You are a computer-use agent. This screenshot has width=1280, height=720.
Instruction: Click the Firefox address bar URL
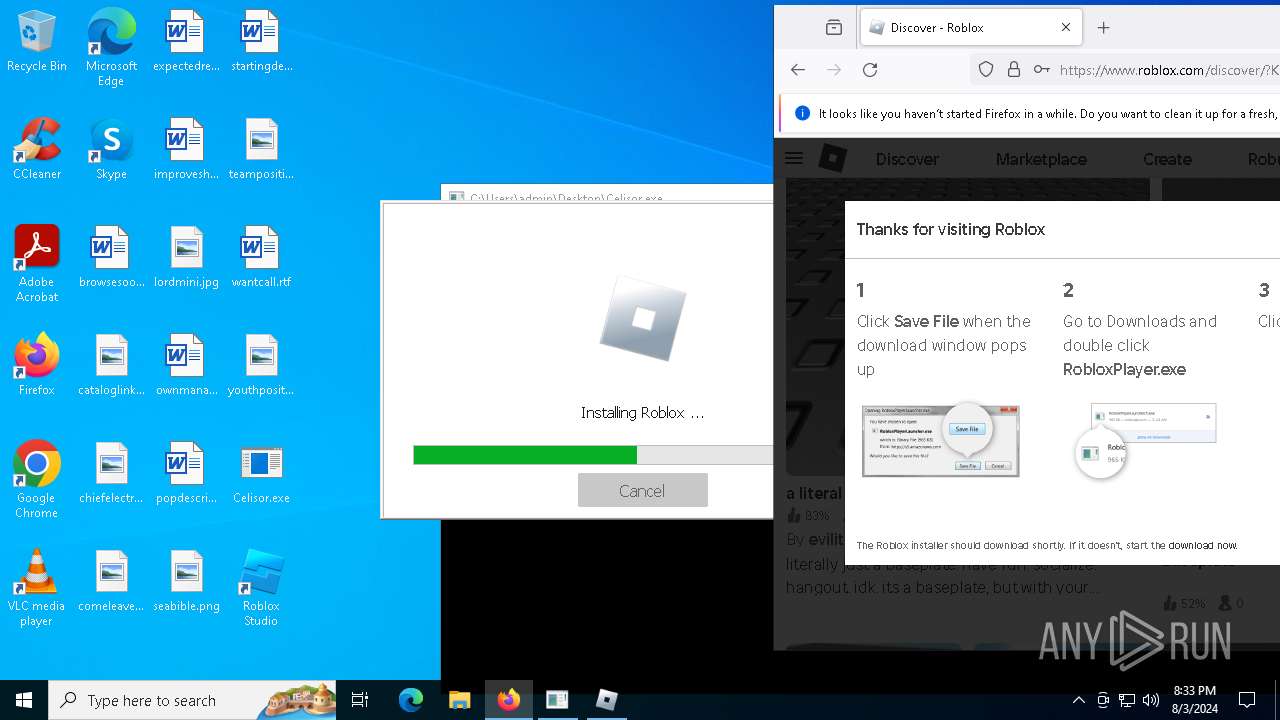[x=1169, y=70]
